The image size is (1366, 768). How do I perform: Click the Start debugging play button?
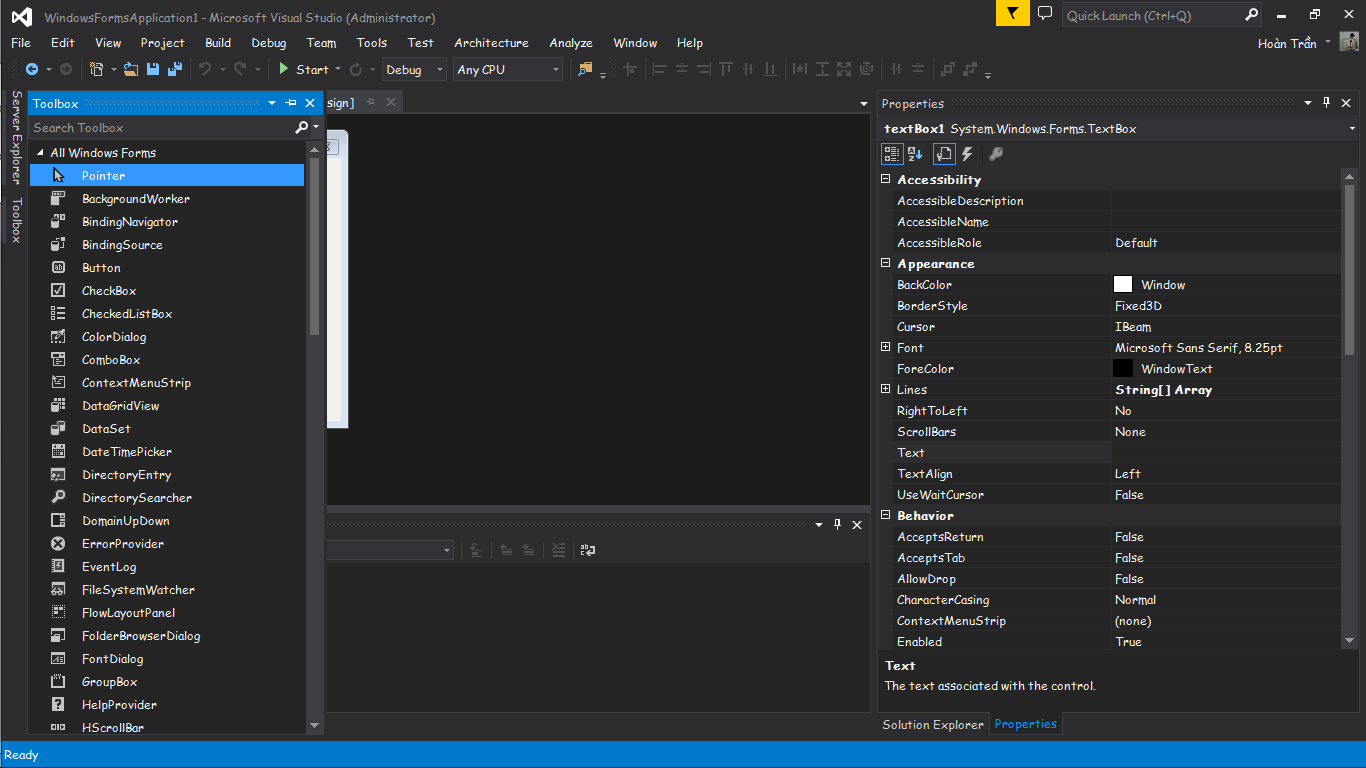click(284, 69)
